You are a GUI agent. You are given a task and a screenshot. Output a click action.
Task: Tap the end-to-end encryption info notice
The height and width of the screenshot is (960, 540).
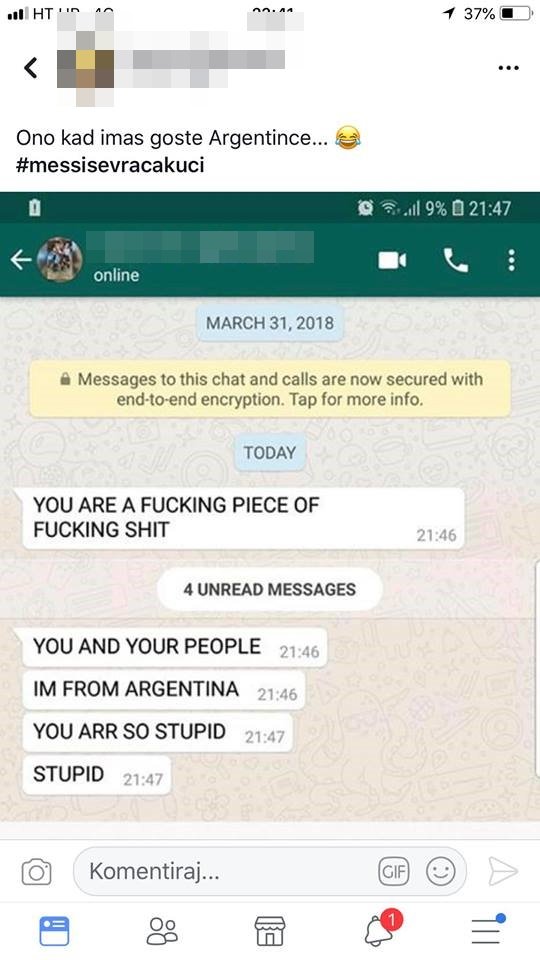coord(270,389)
